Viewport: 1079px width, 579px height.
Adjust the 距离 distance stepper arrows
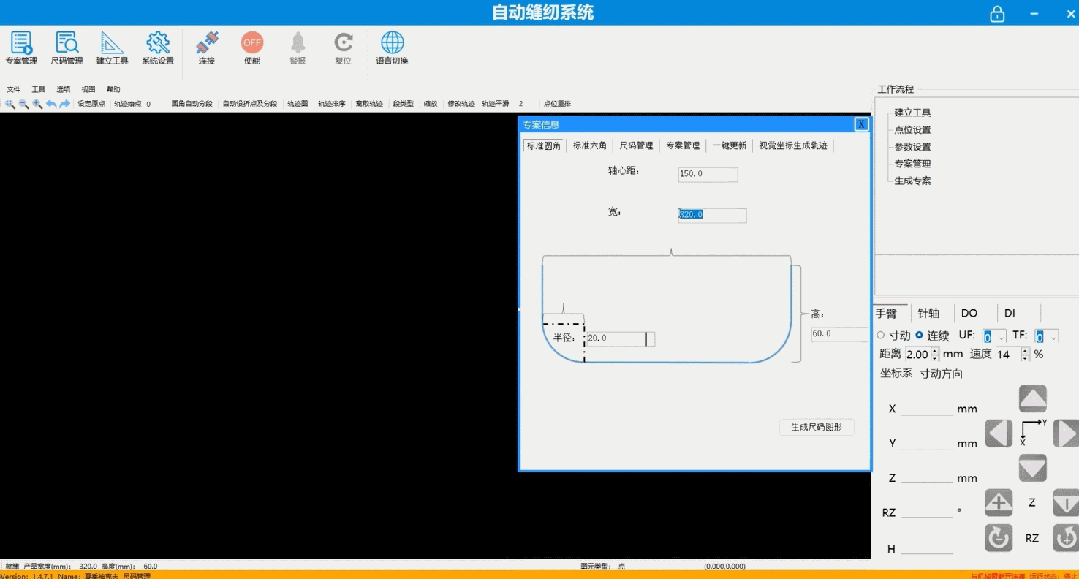(x=934, y=354)
